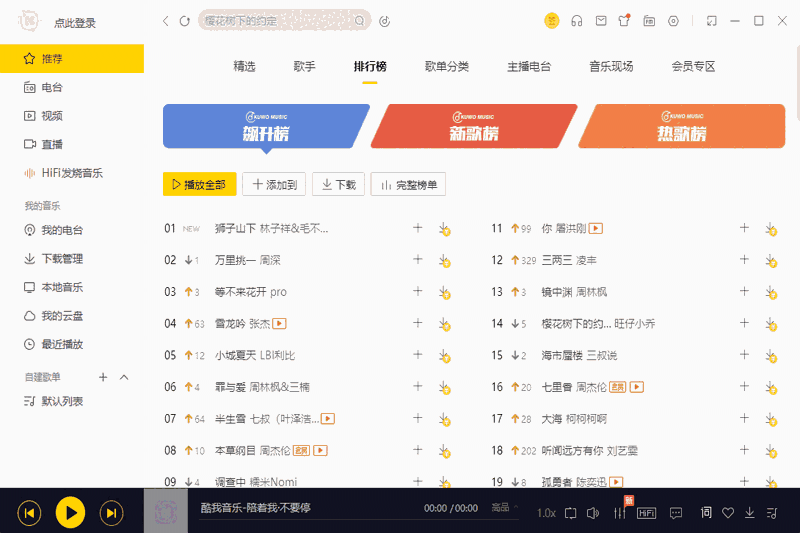Play MV icon for 雪龙吟 张杰

(x=279, y=323)
